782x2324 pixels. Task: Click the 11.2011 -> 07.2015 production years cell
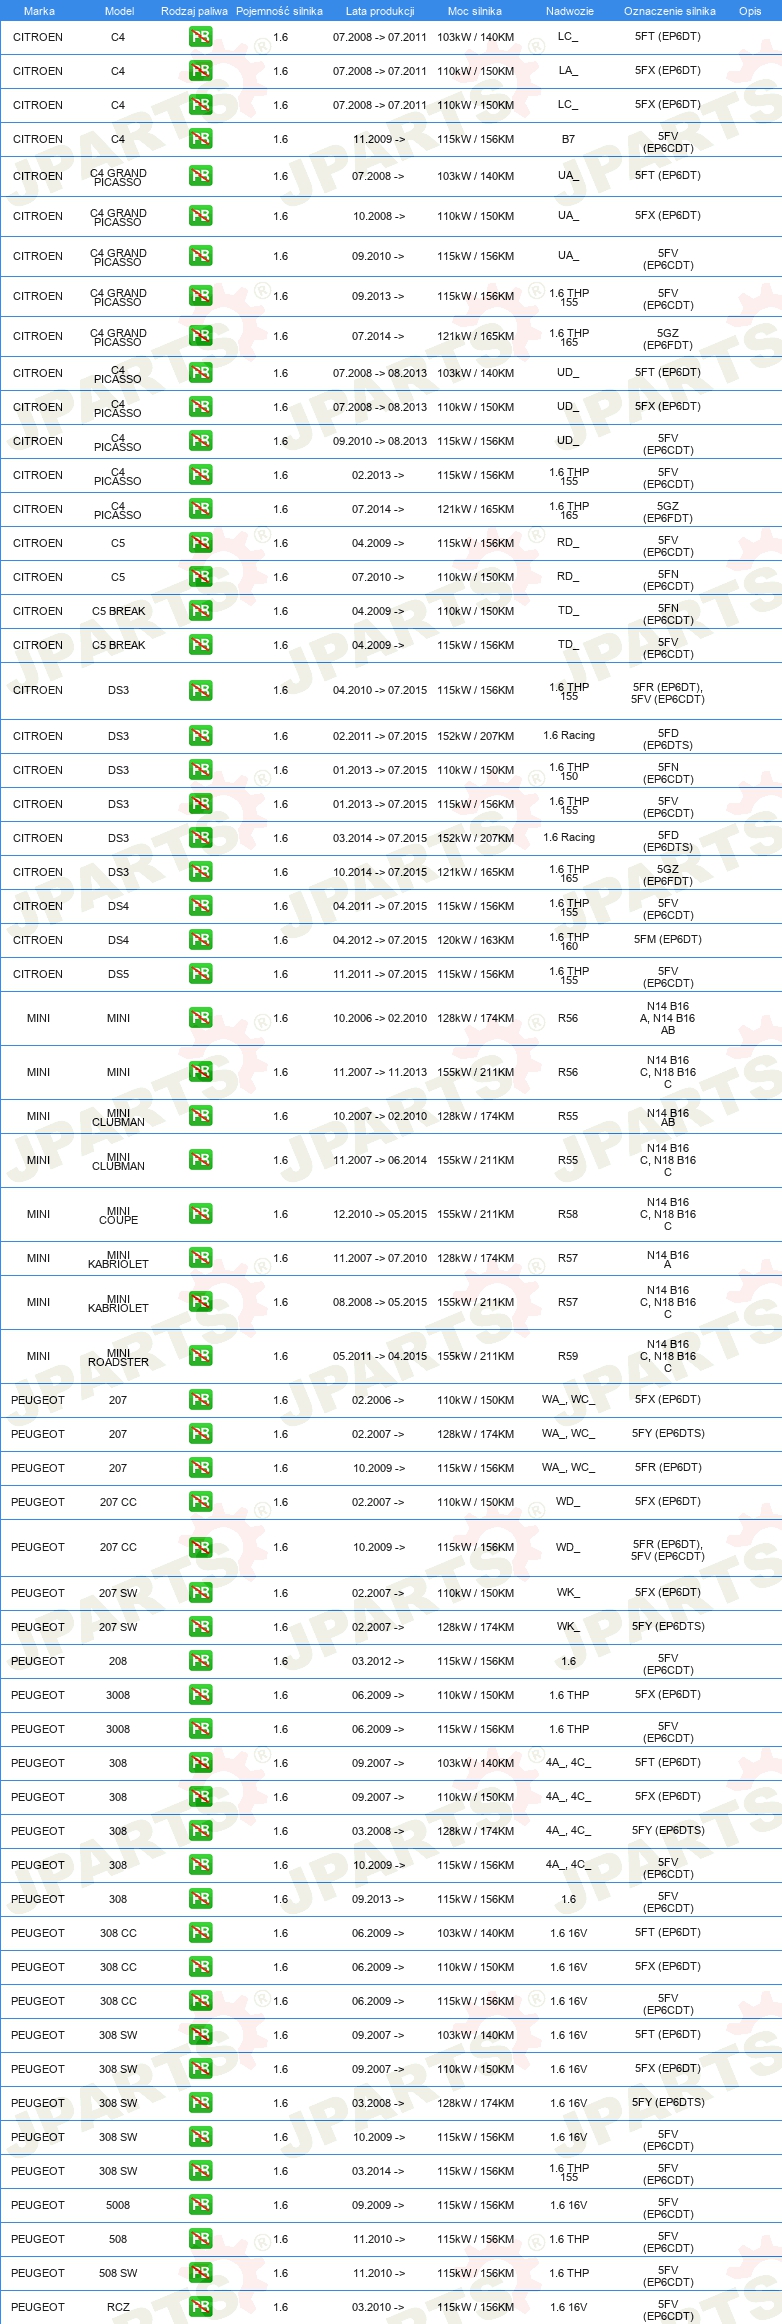coord(380,974)
